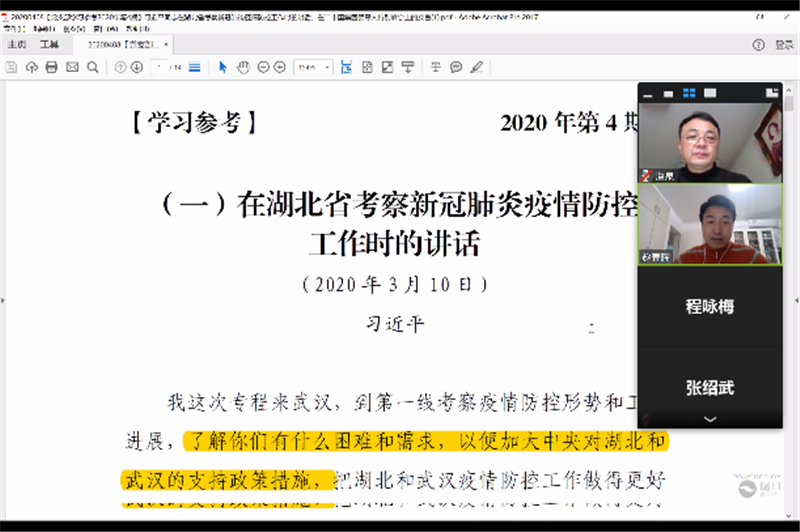
Task: Switch video panel to gallery grid view
Action: tap(689, 93)
